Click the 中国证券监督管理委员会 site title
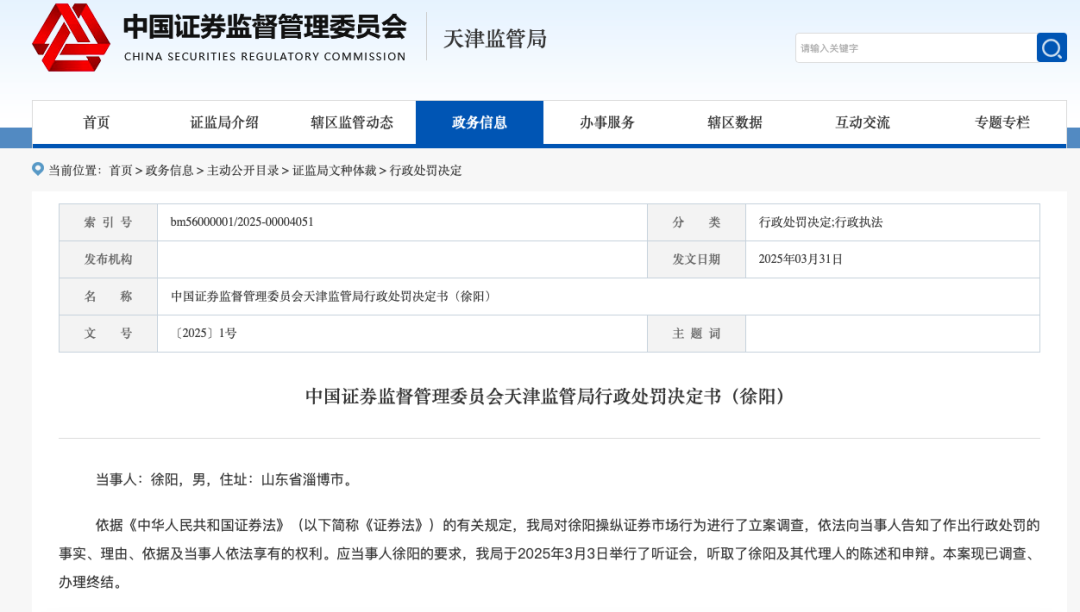The width and height of the screenshot is (1080, 612). pos(264,27)
